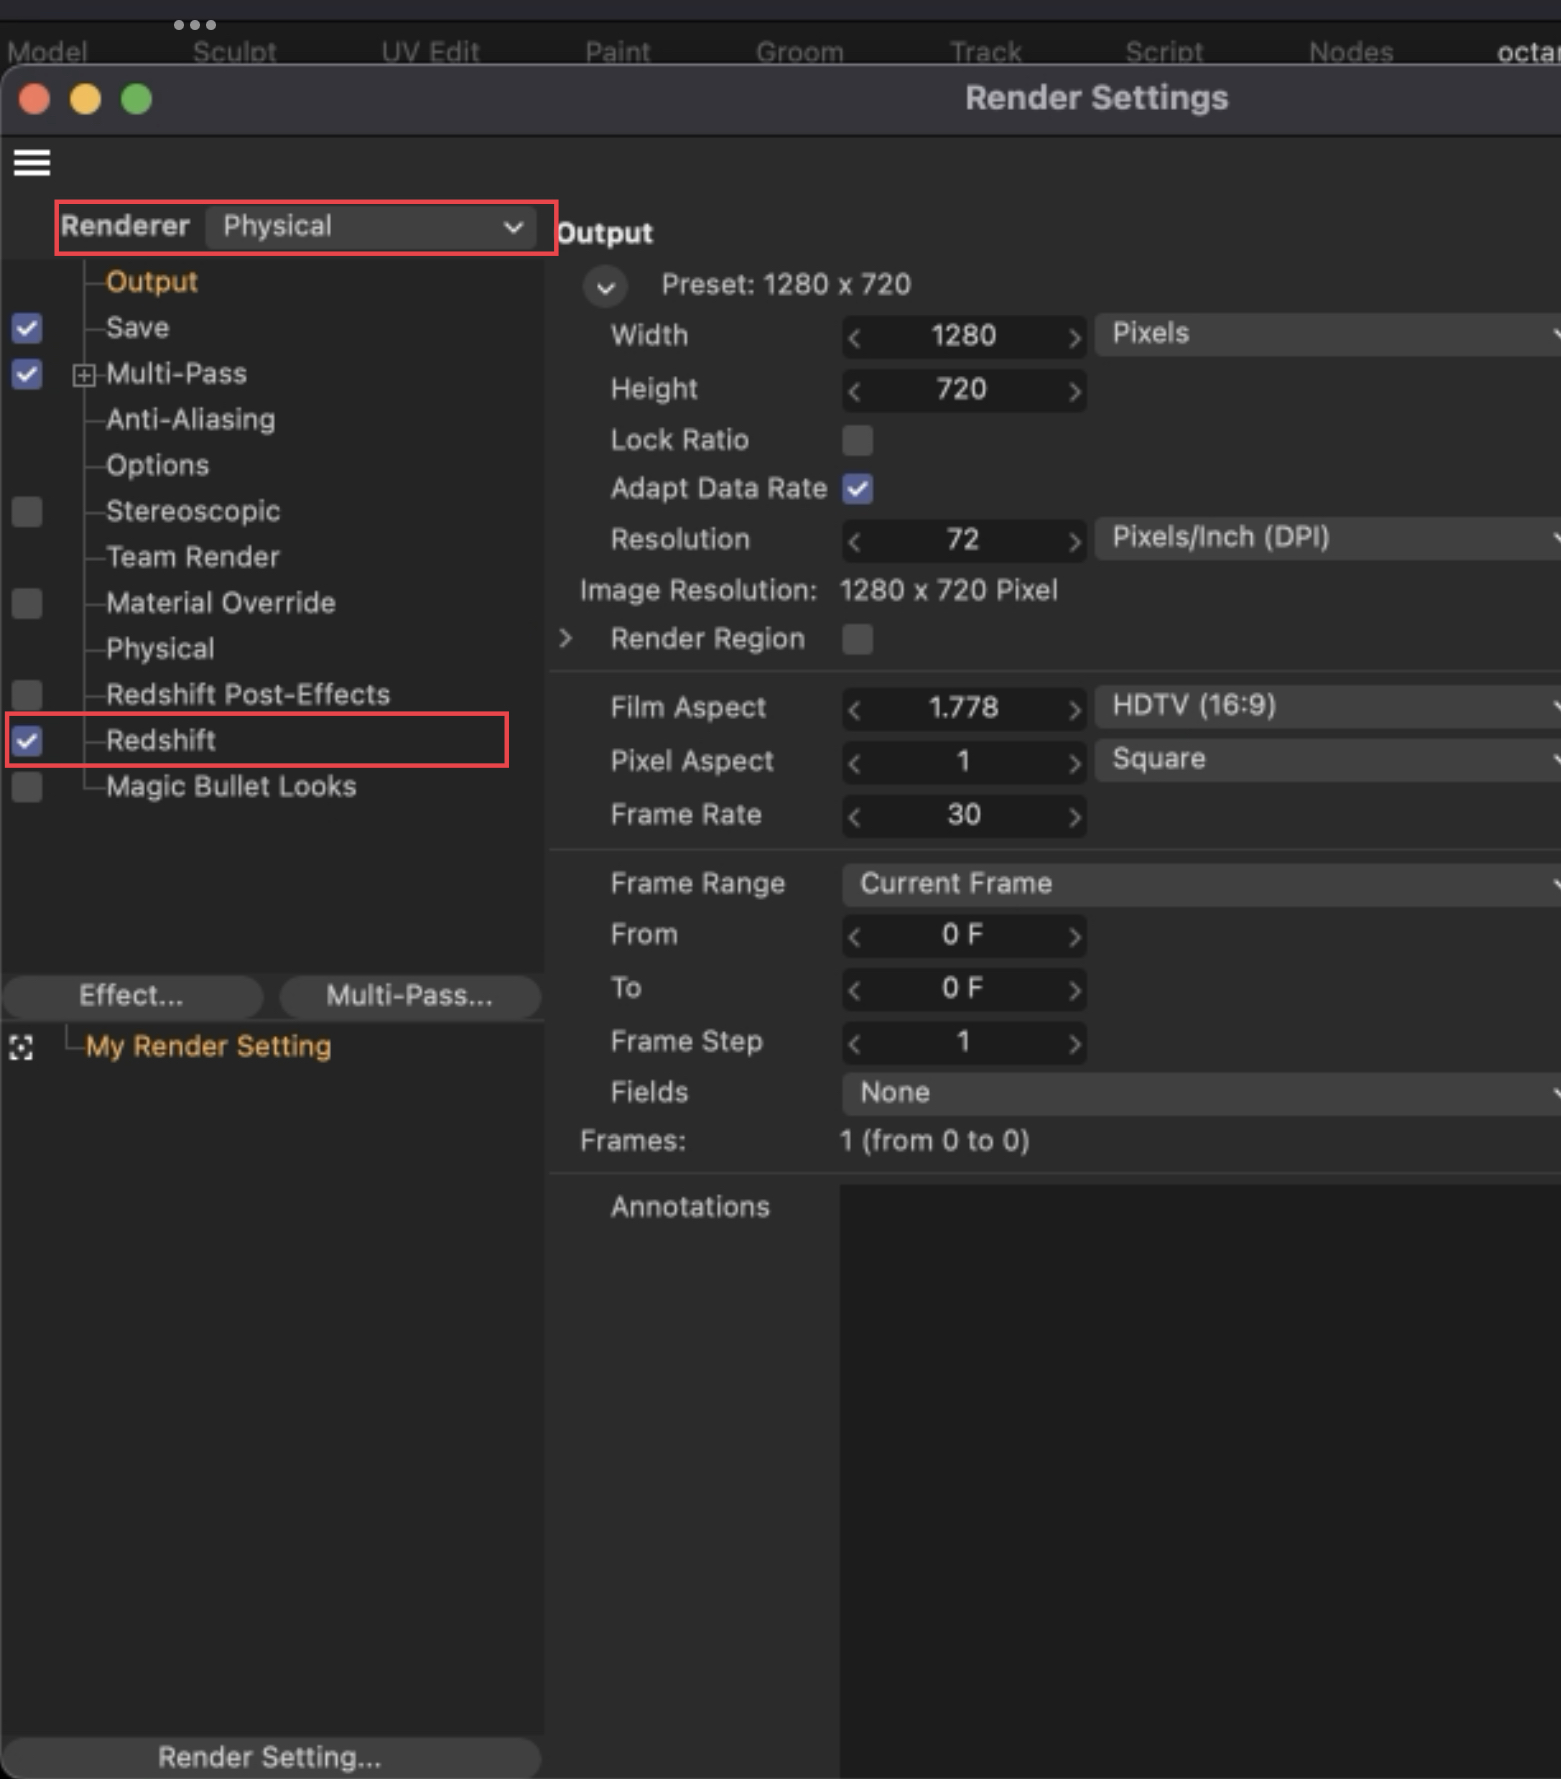The image size is (1561, 1779).
Task: Increase Width with the right arrow
Action: click(1074, 337)
